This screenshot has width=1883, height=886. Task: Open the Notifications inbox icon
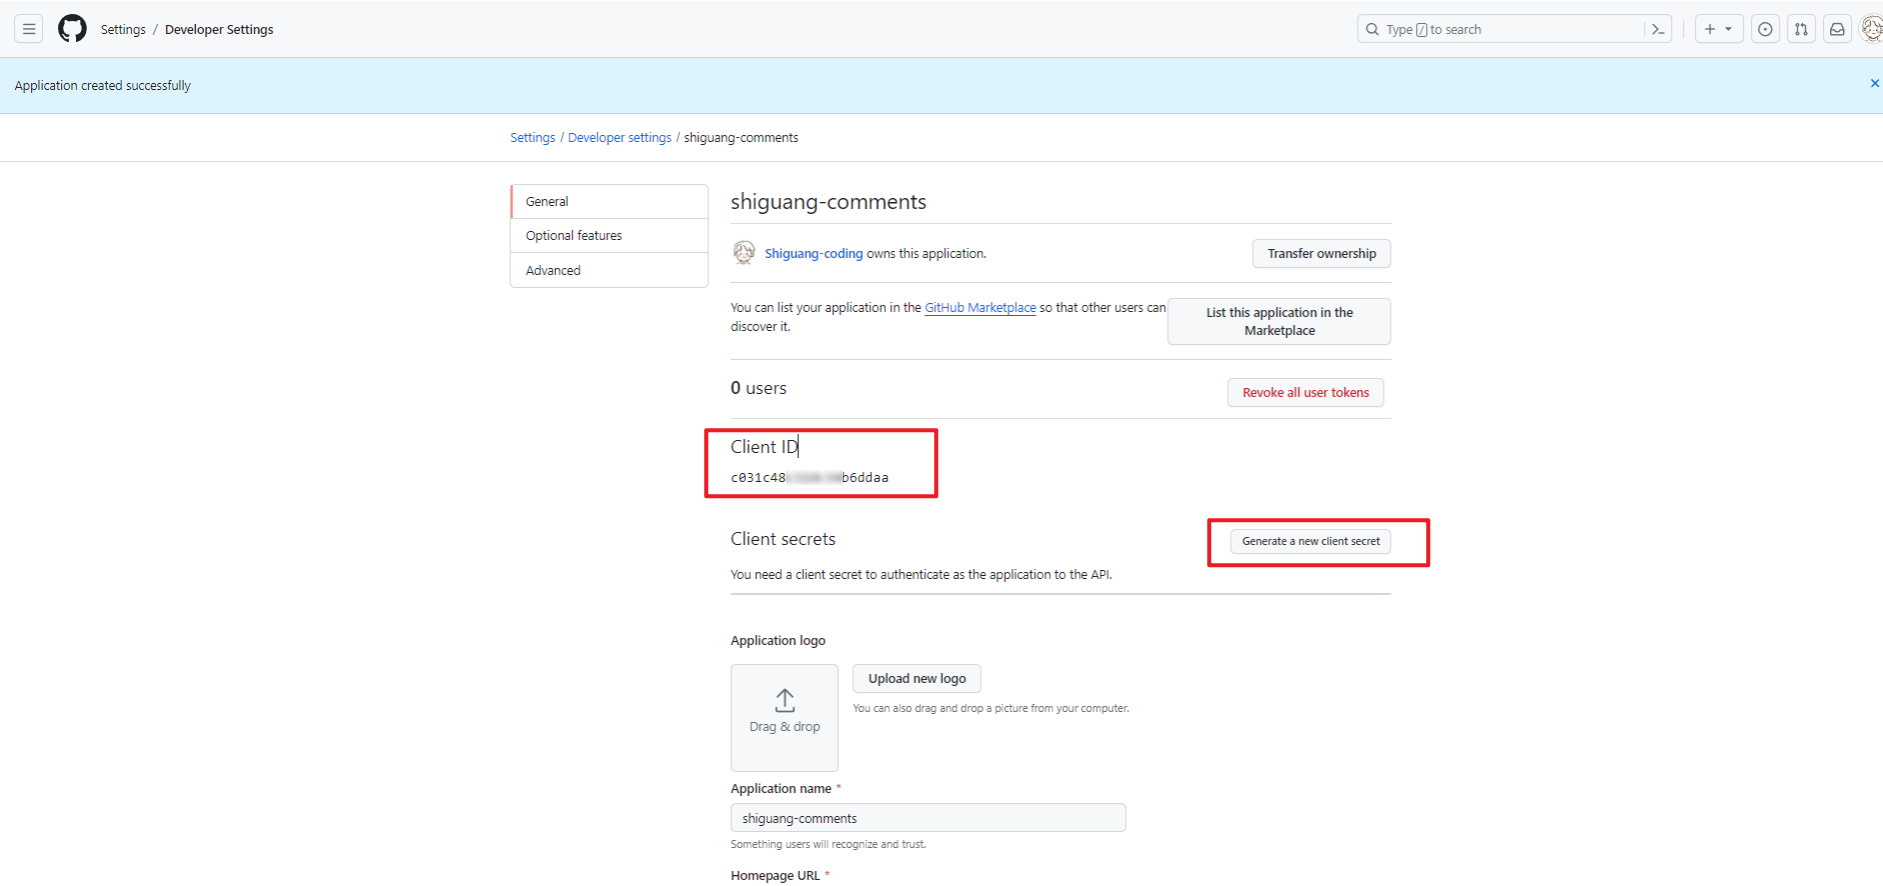pos(1837,29)
